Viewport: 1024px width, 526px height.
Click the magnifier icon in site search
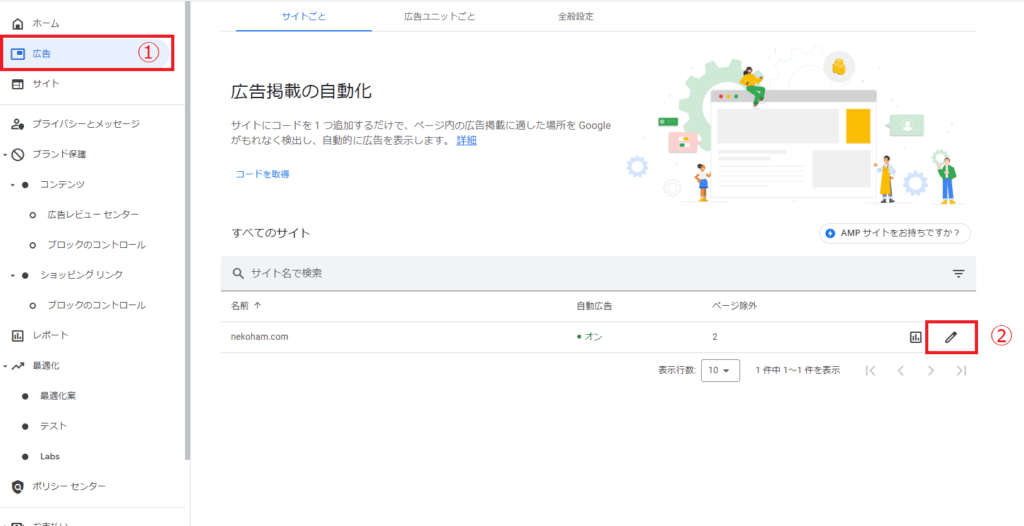pos(238,273)
